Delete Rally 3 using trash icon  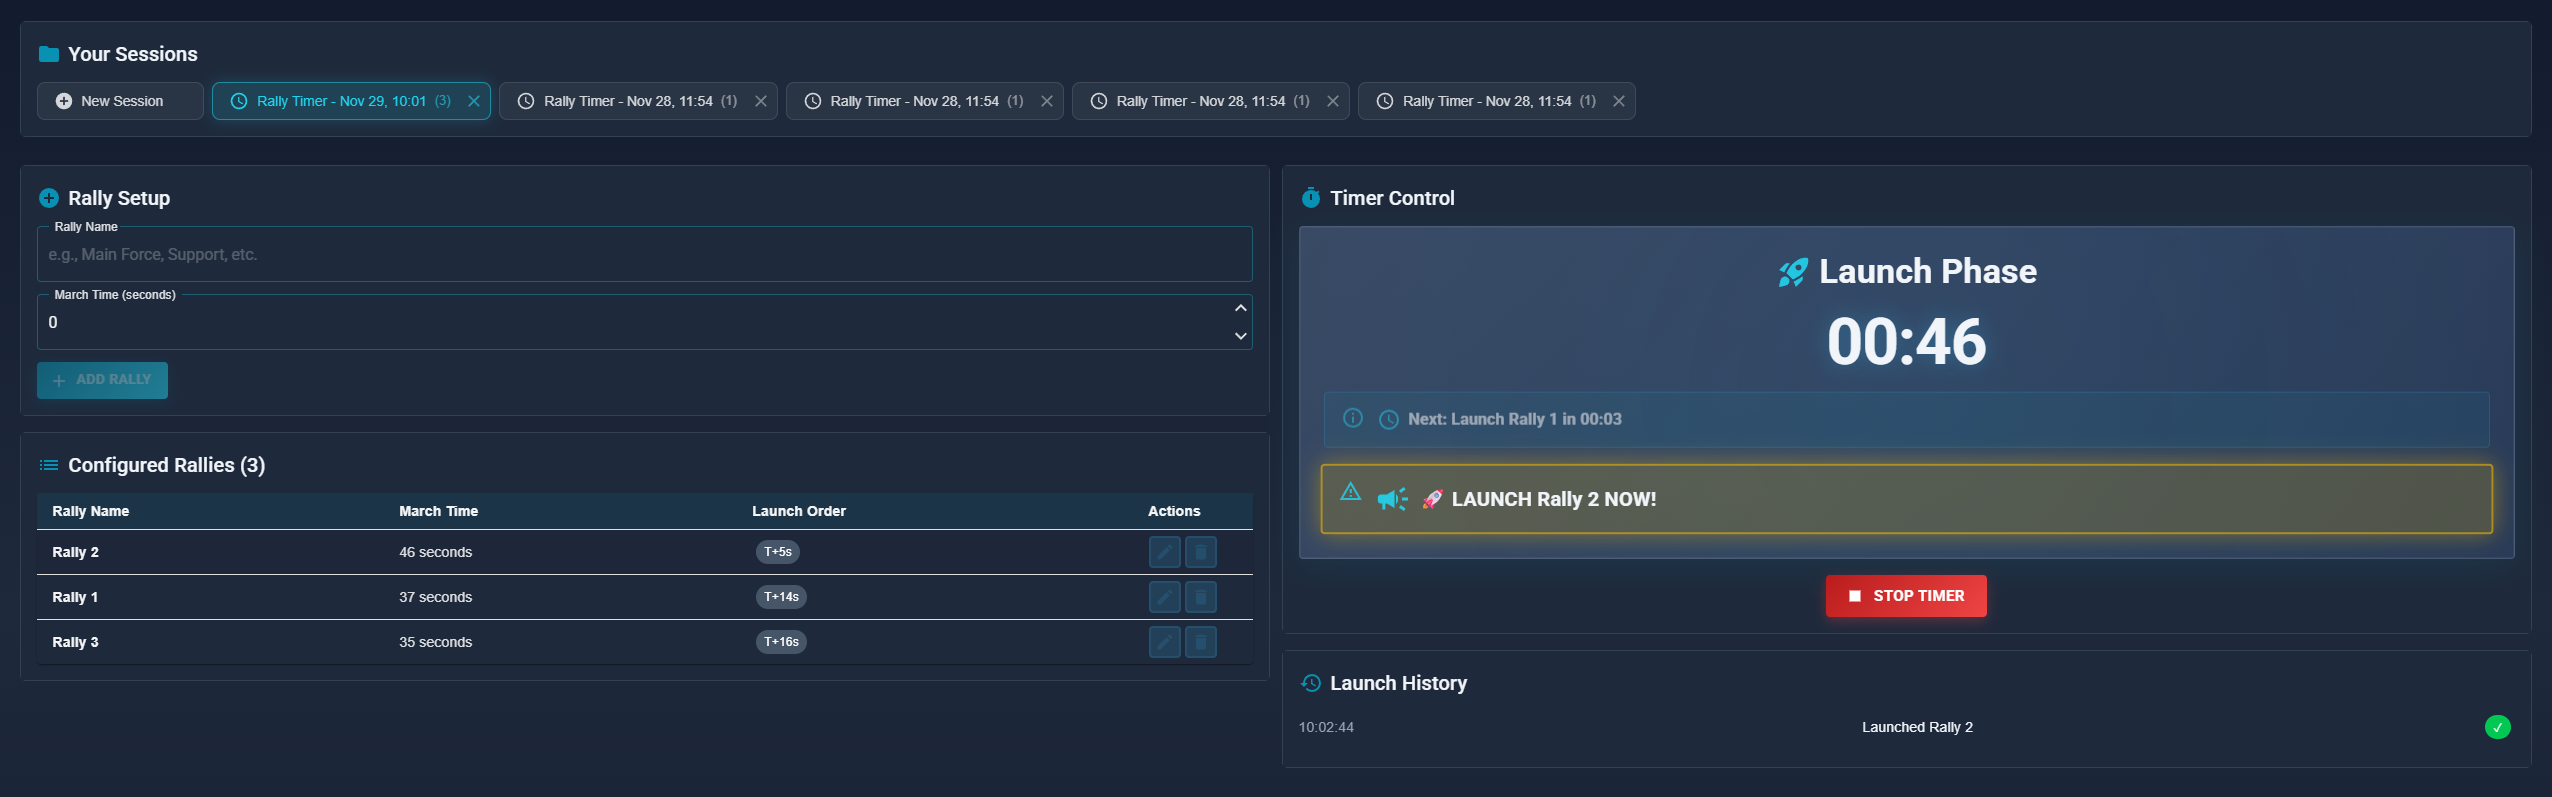point(1200,642)
